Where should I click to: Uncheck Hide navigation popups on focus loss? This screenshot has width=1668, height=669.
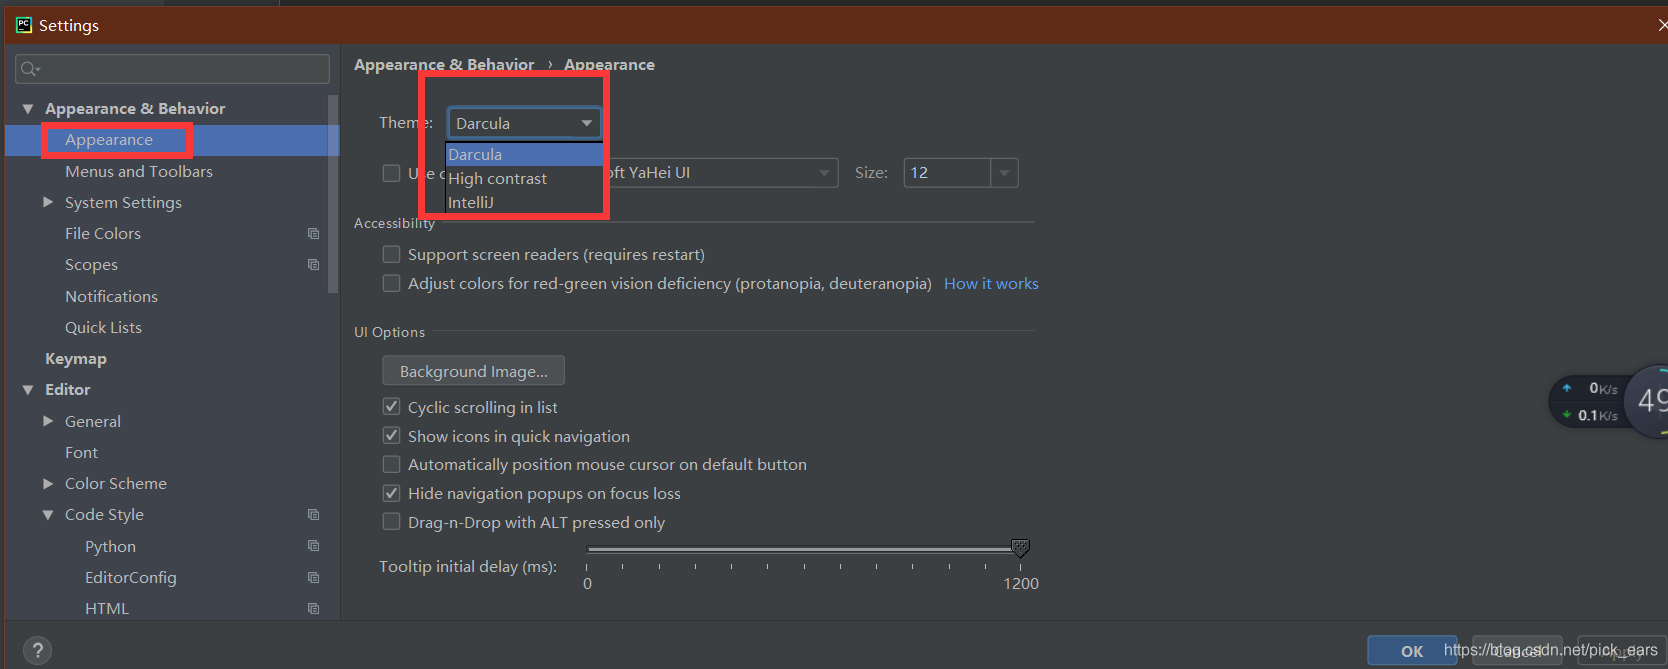pos(392,493)
